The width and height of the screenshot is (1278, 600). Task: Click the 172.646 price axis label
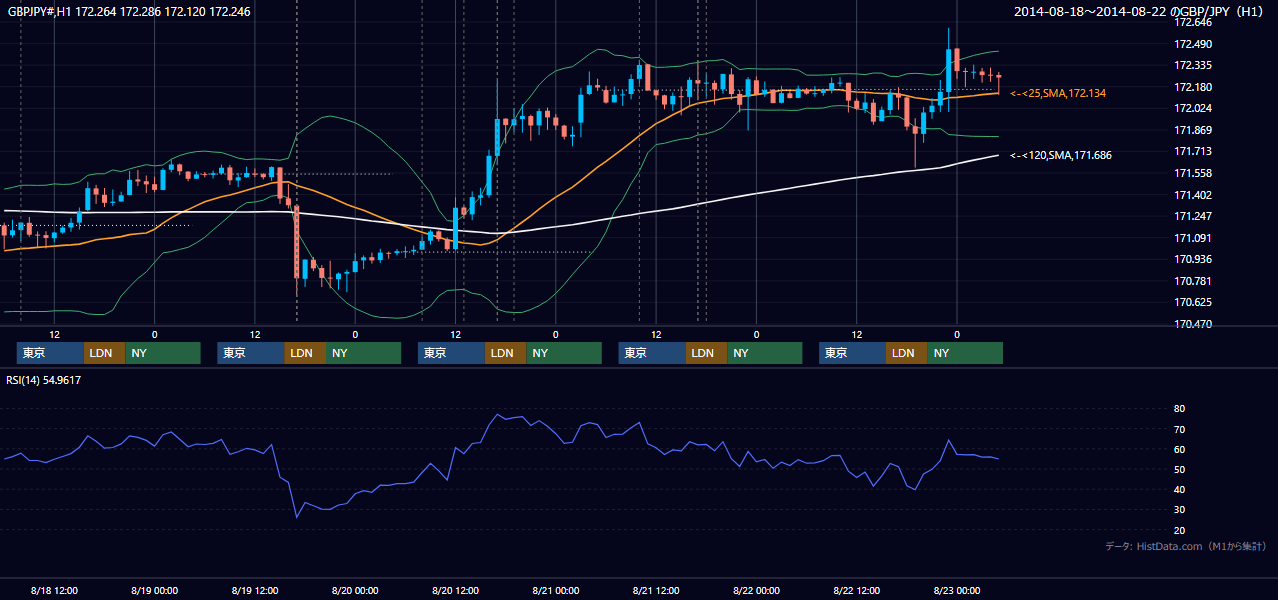click(x=1194, y=22)
